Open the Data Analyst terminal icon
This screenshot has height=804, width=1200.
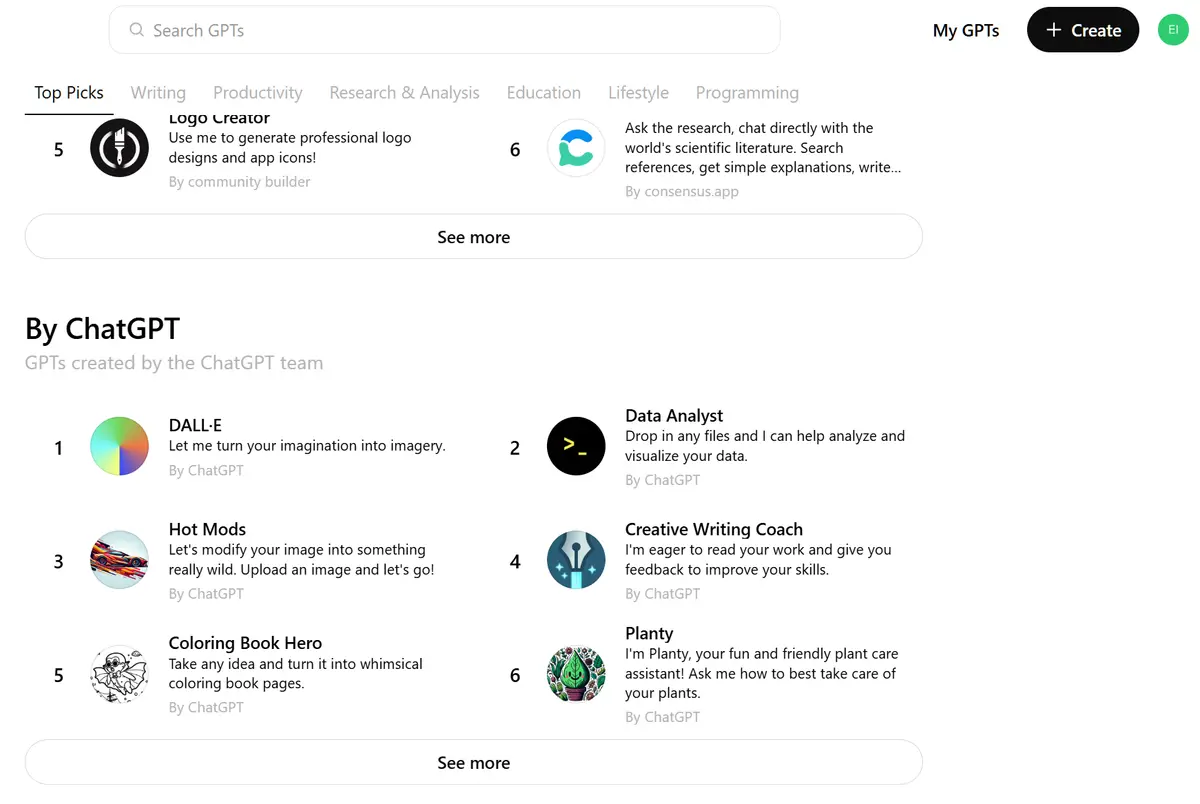click(576, 447)
